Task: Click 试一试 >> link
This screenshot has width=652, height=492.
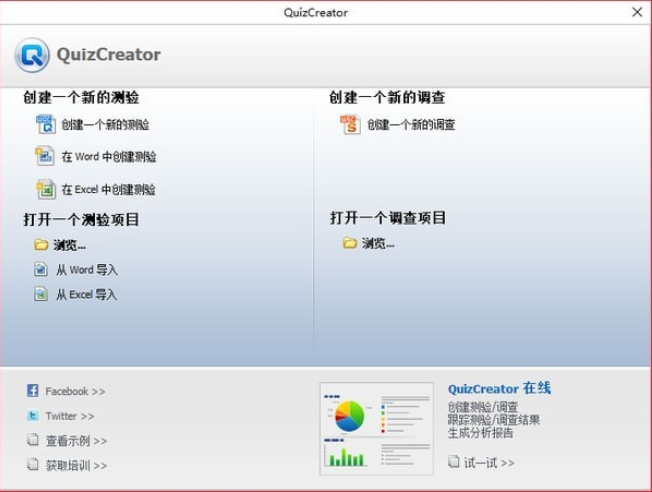Action: point(489,462)
